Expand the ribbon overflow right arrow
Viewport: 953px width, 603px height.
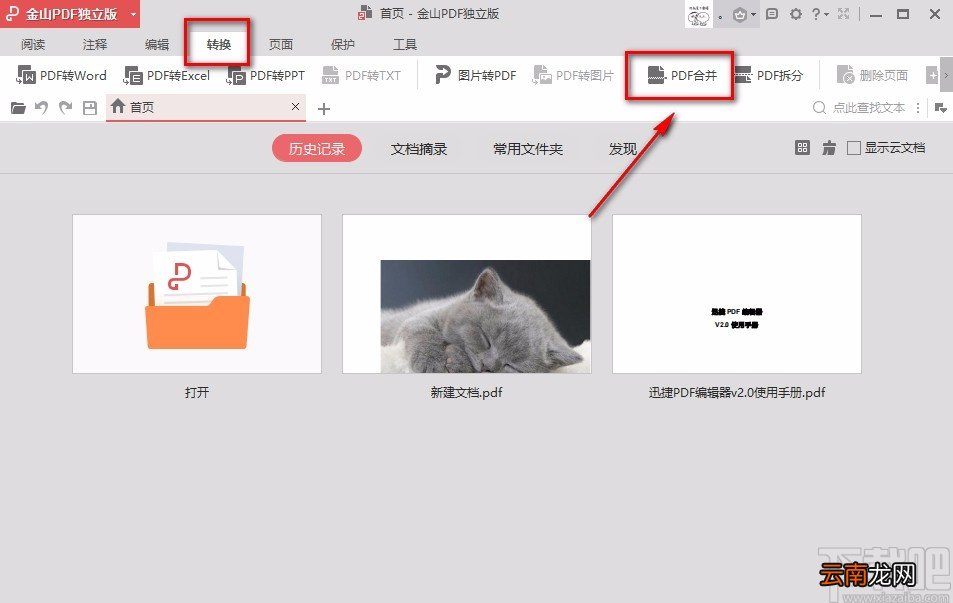click(946, 75)
